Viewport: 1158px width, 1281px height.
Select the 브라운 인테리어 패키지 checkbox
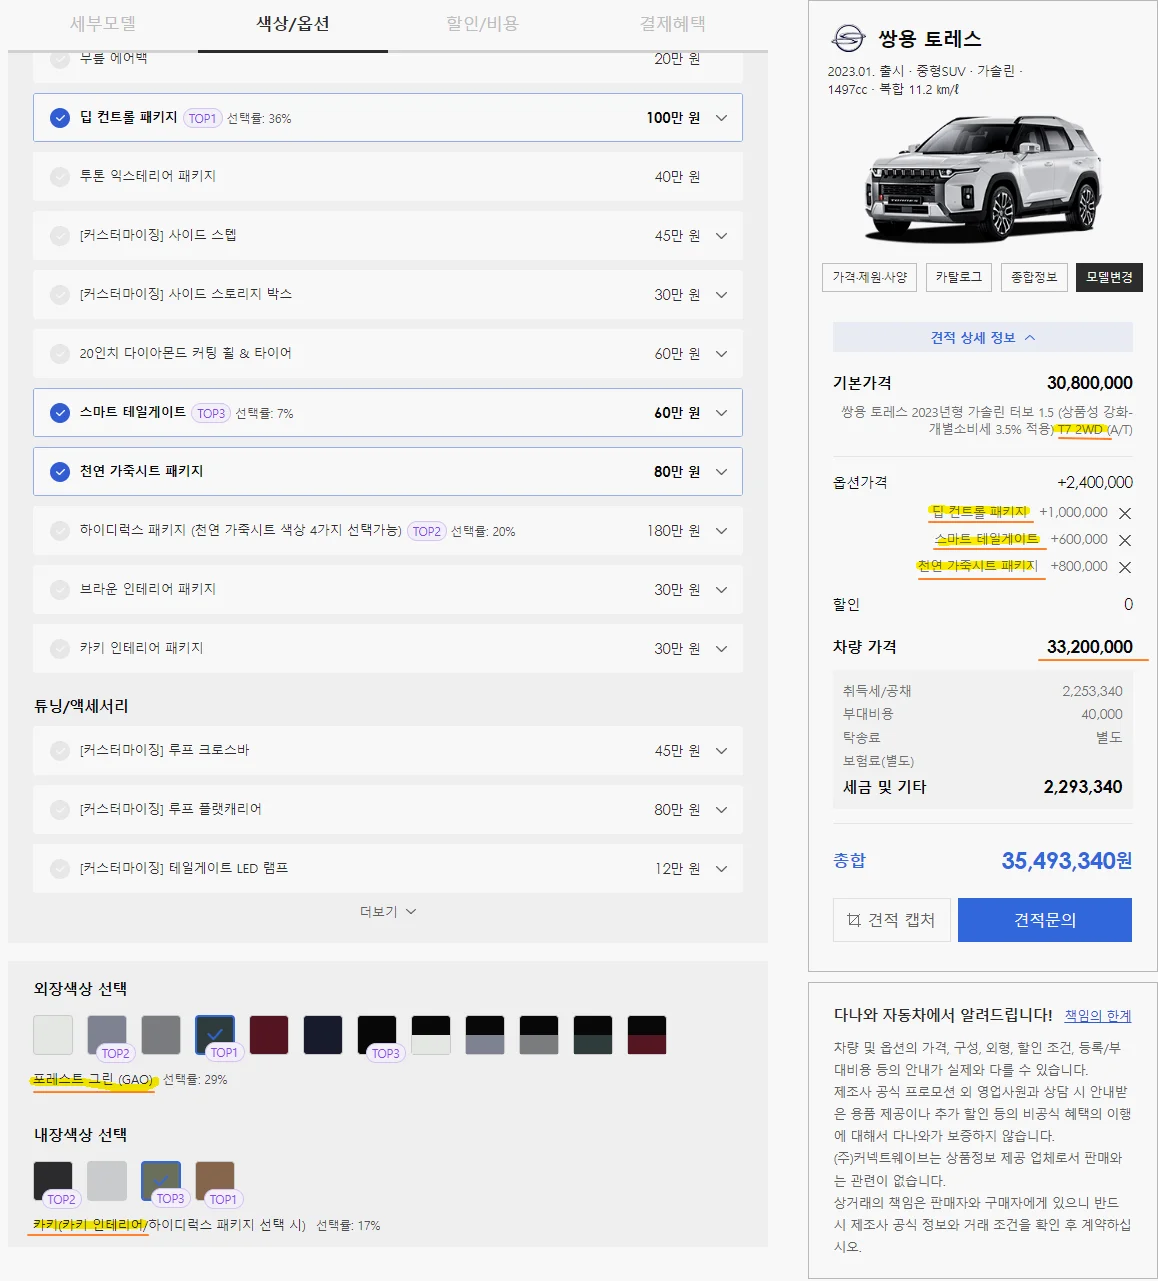coord(60,589)
